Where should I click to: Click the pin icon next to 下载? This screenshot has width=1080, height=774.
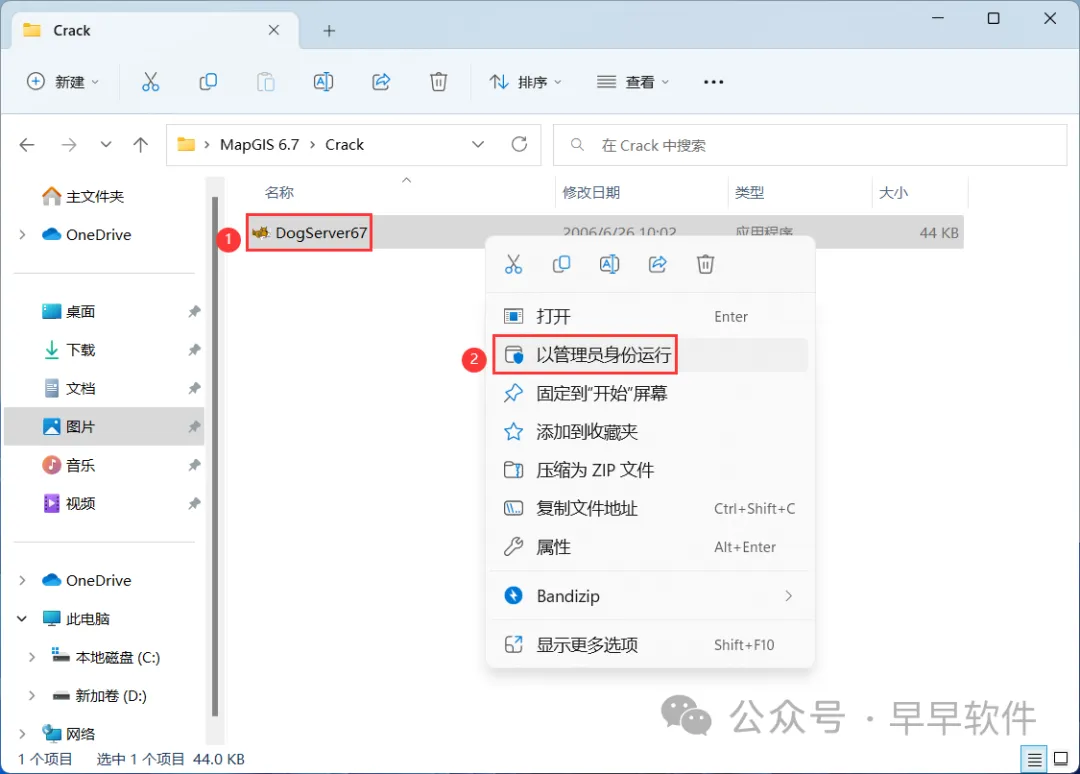(194, 351)
